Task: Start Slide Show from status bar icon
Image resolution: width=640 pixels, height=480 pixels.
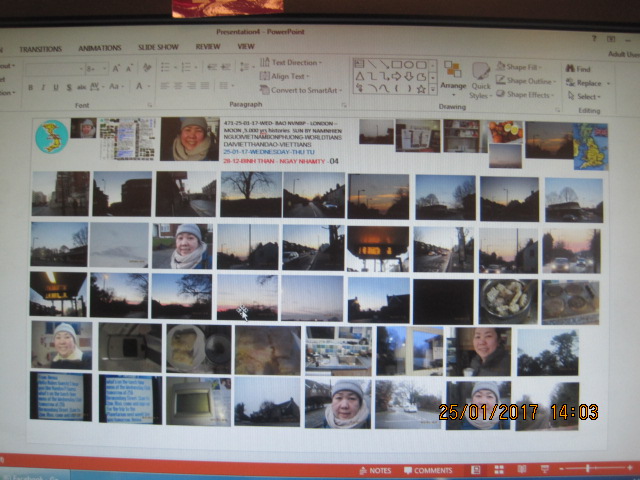Action: pos(544,469)
